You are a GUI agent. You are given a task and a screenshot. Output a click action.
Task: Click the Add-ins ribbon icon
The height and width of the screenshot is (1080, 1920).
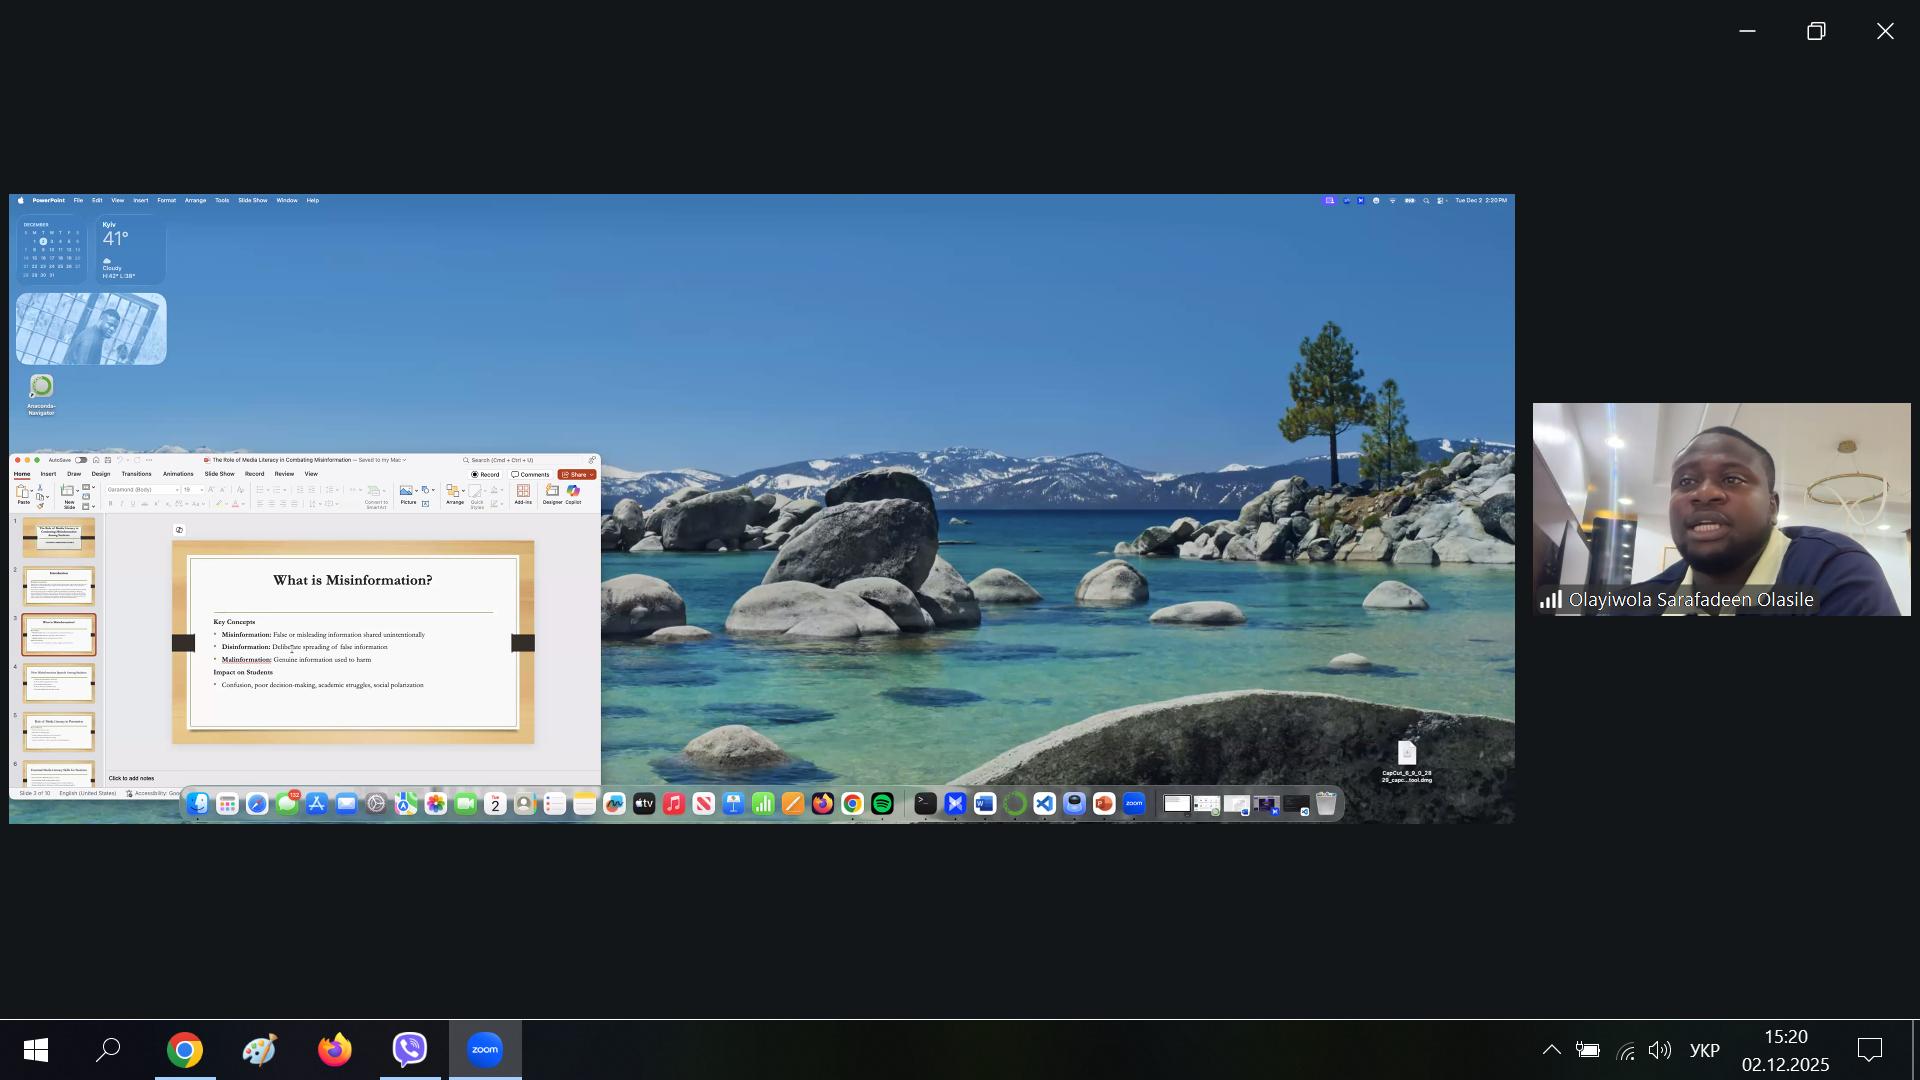523,491
